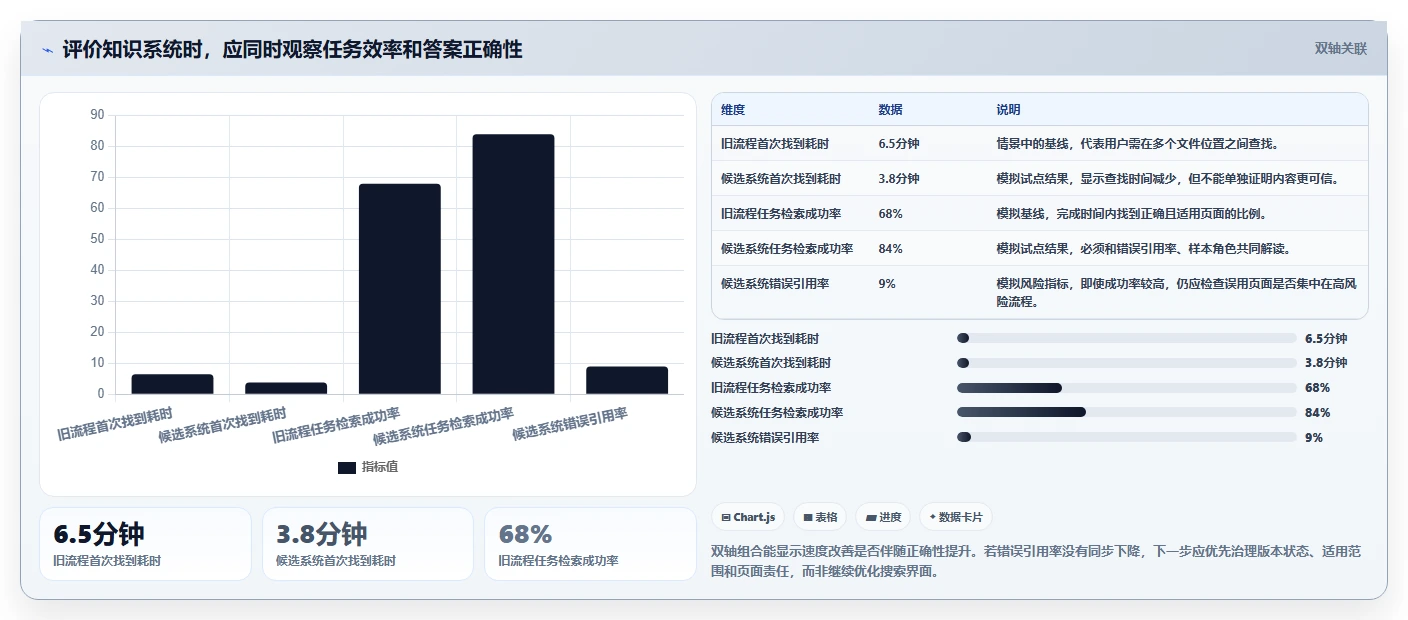The height and width of the screenshot is (620, 1408).
Task: Click the summary paragraph starting 双轴组合
Action: pos(1036,562)
